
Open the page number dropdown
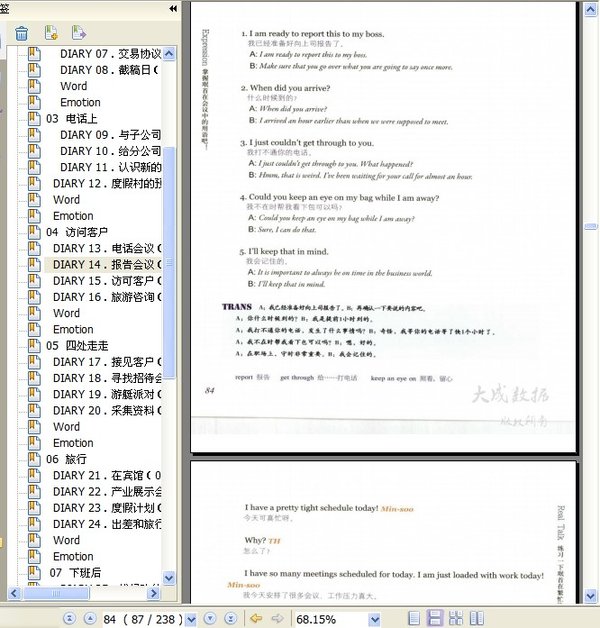(191, 619)
